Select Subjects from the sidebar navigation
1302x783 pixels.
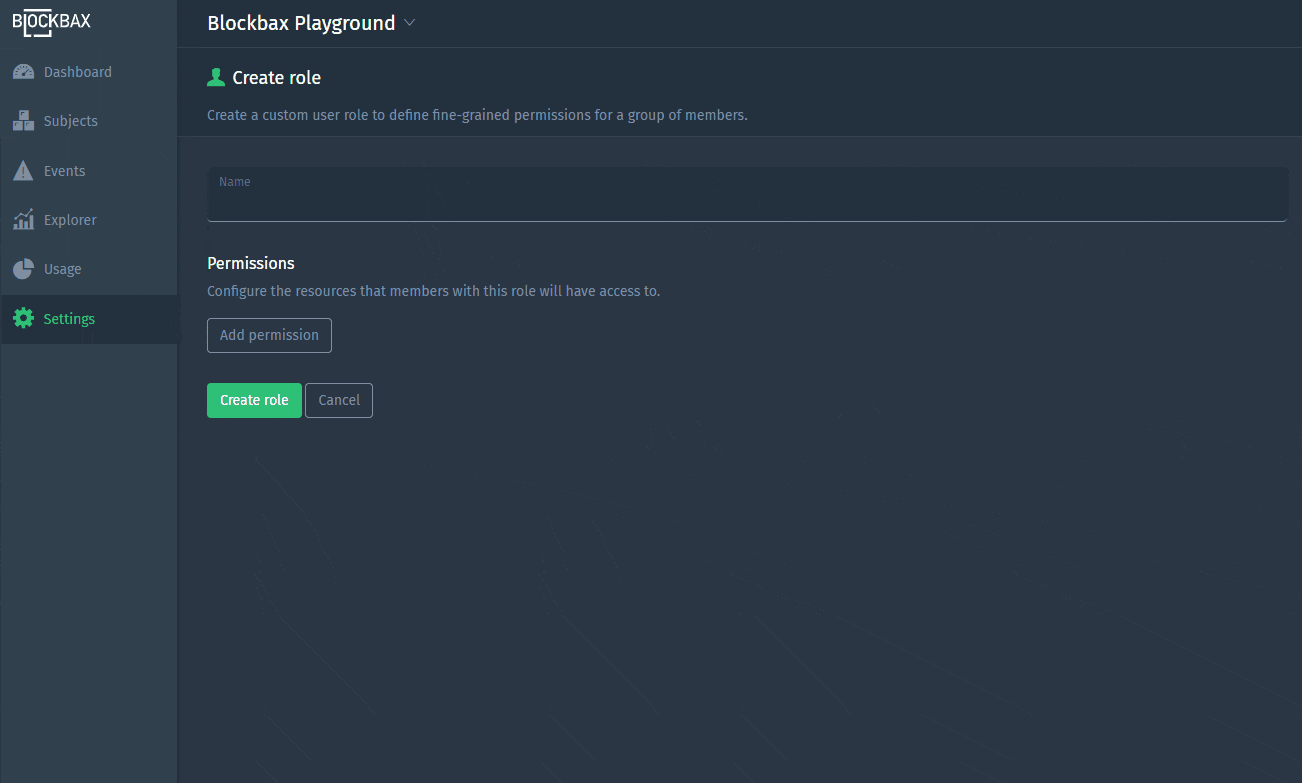(69, 120)
